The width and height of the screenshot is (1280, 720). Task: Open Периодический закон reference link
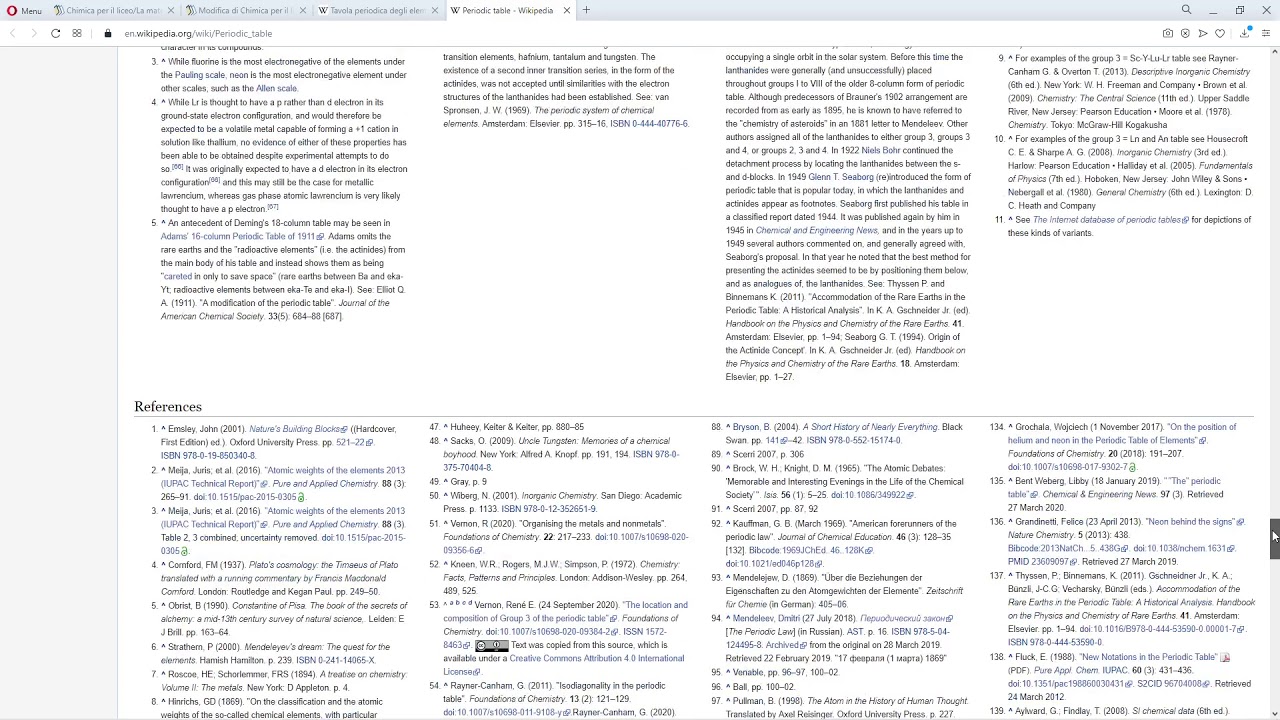coord(907,618)
